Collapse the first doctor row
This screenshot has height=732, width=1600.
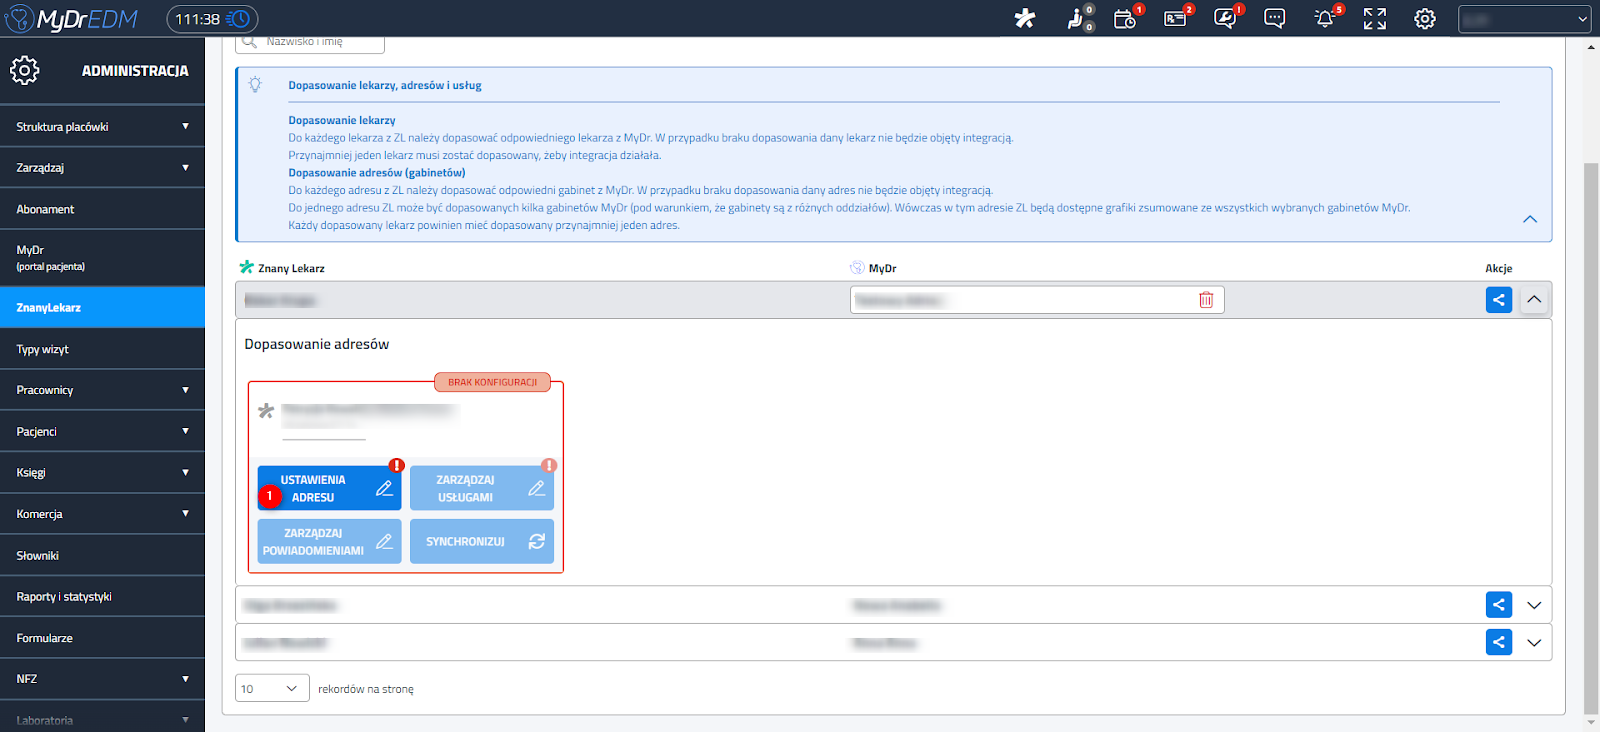(x=1534, y=300)
